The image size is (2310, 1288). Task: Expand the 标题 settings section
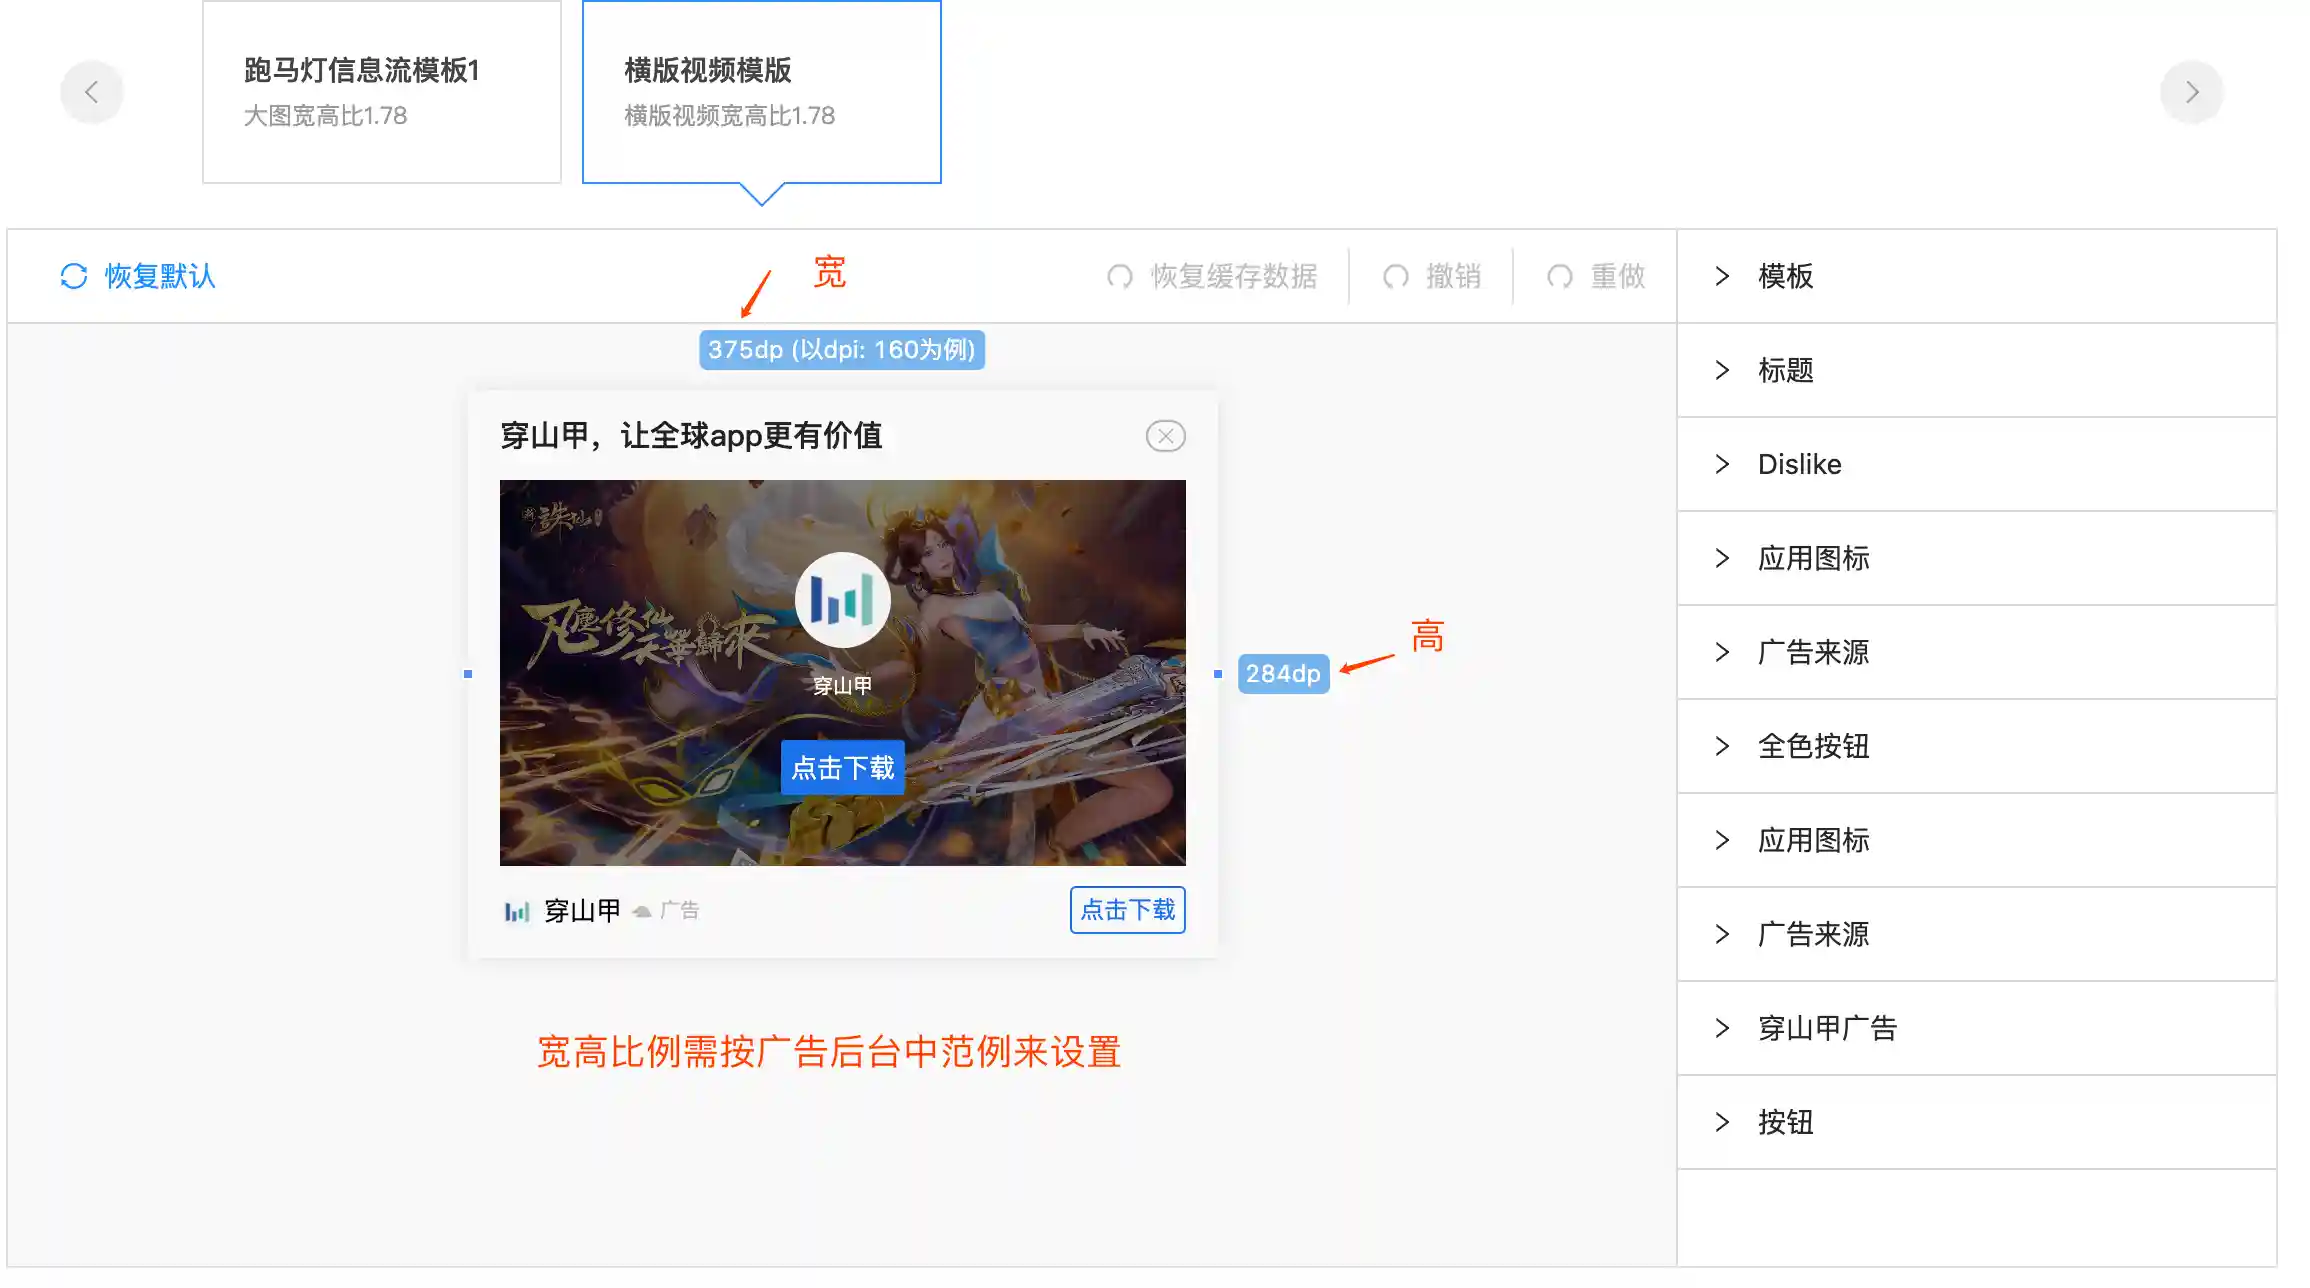click(1785, 370)
